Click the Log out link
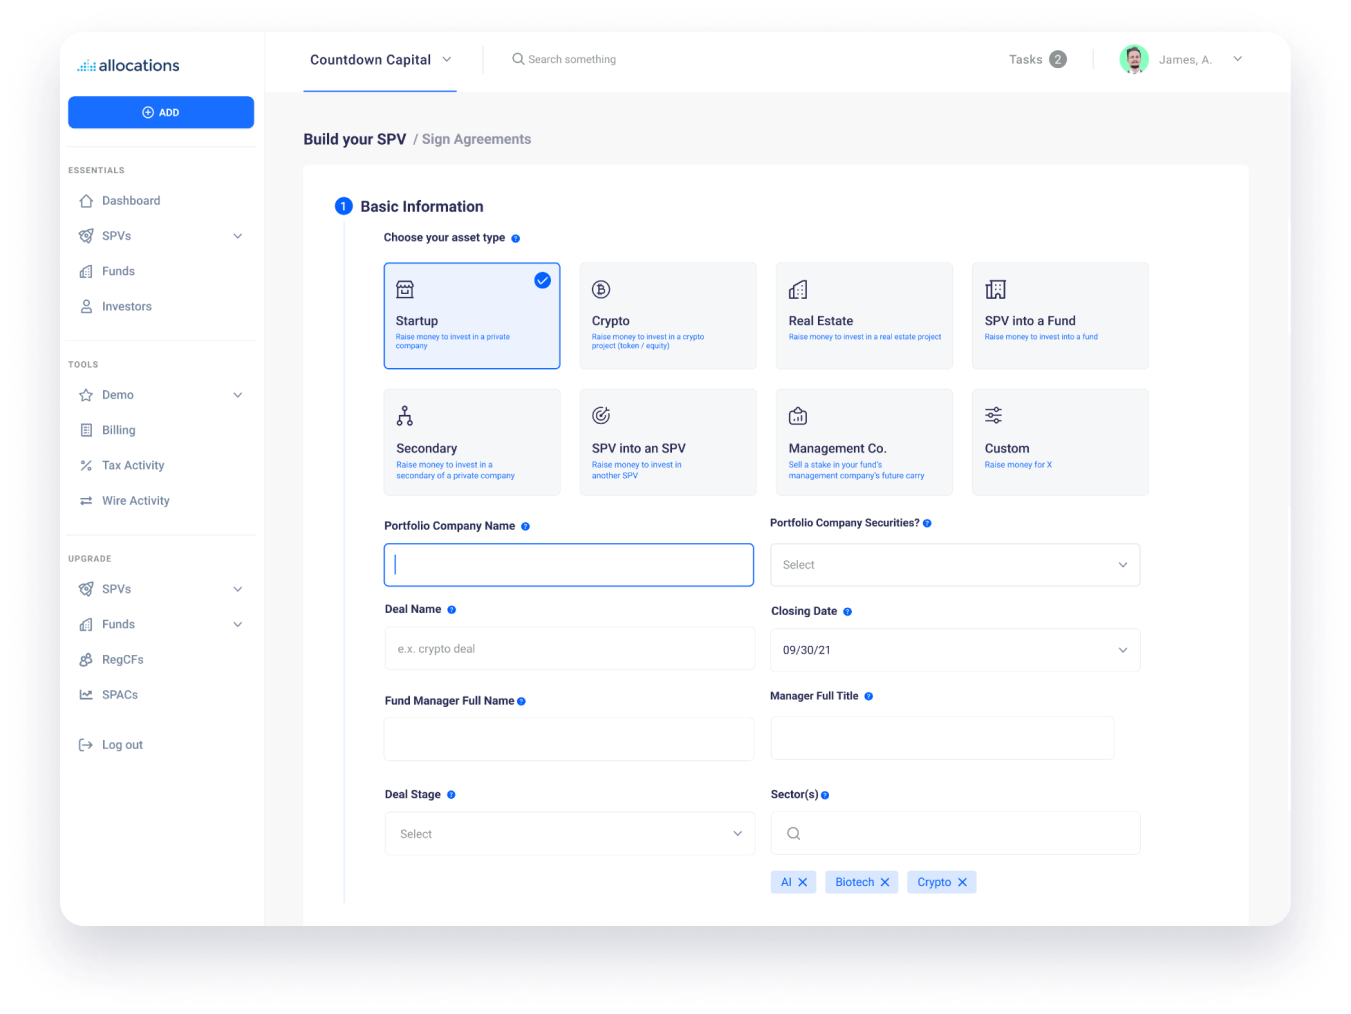 pyautogui.click(x=121, y=744)
